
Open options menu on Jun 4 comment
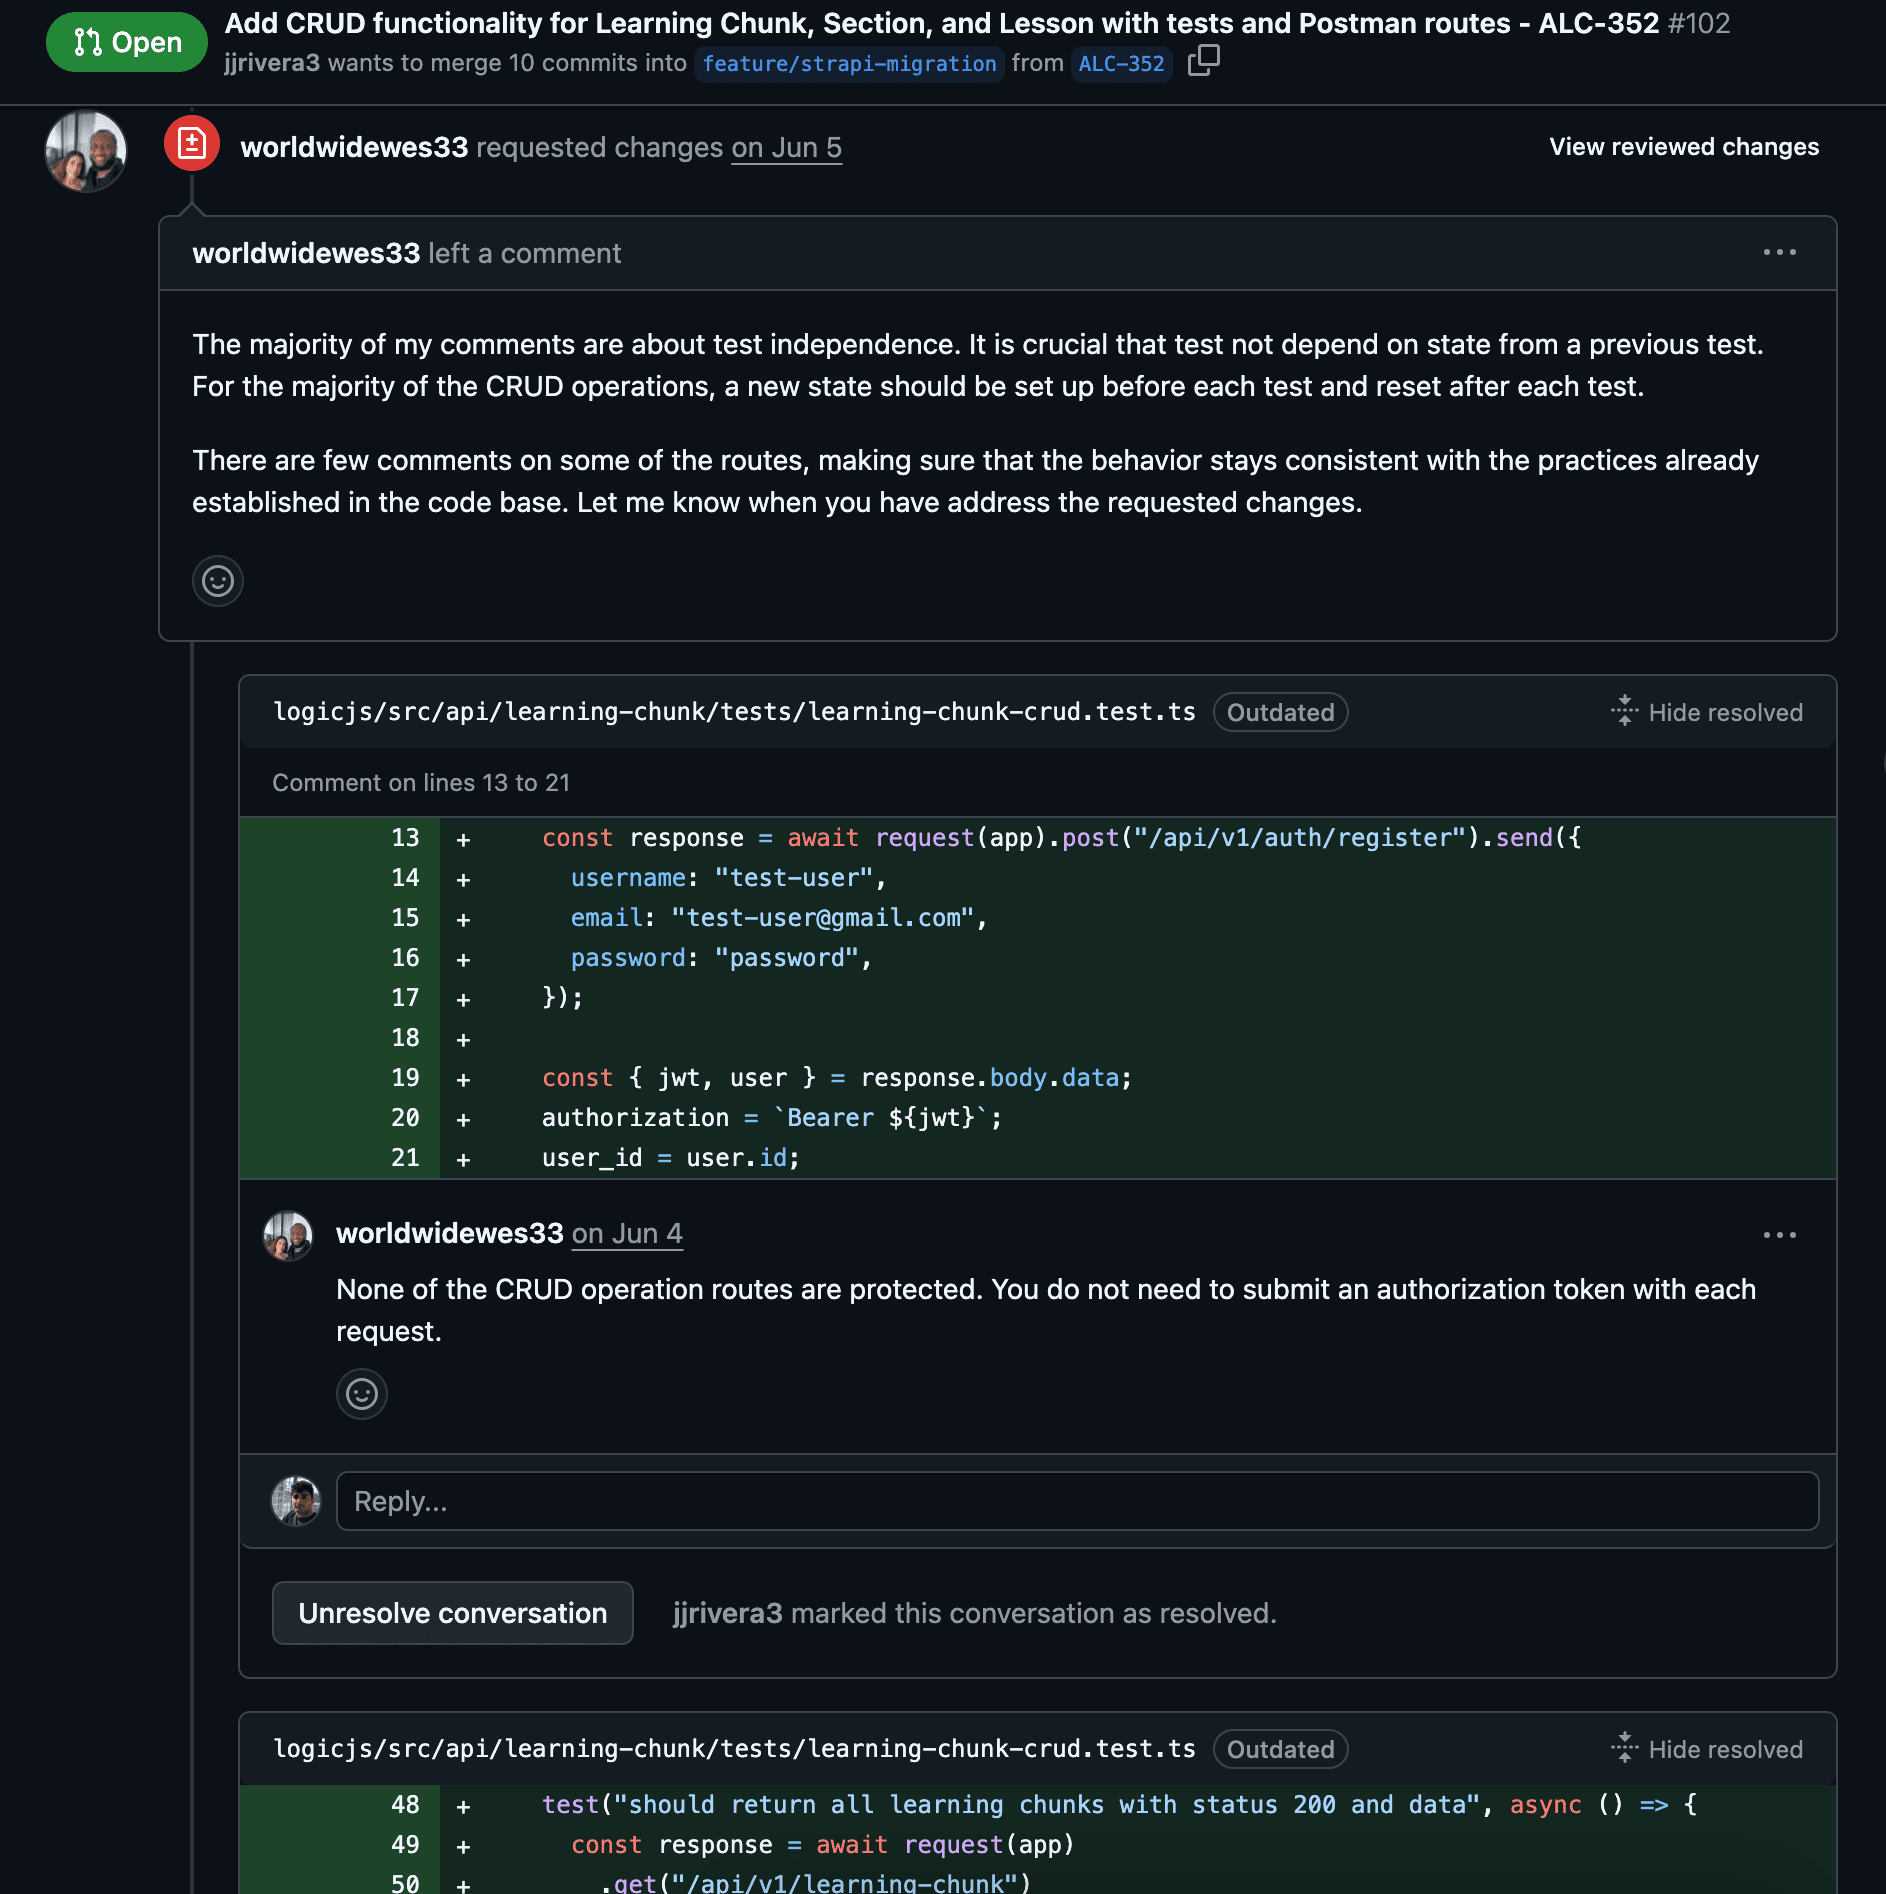click(x=1779, y=1235)
